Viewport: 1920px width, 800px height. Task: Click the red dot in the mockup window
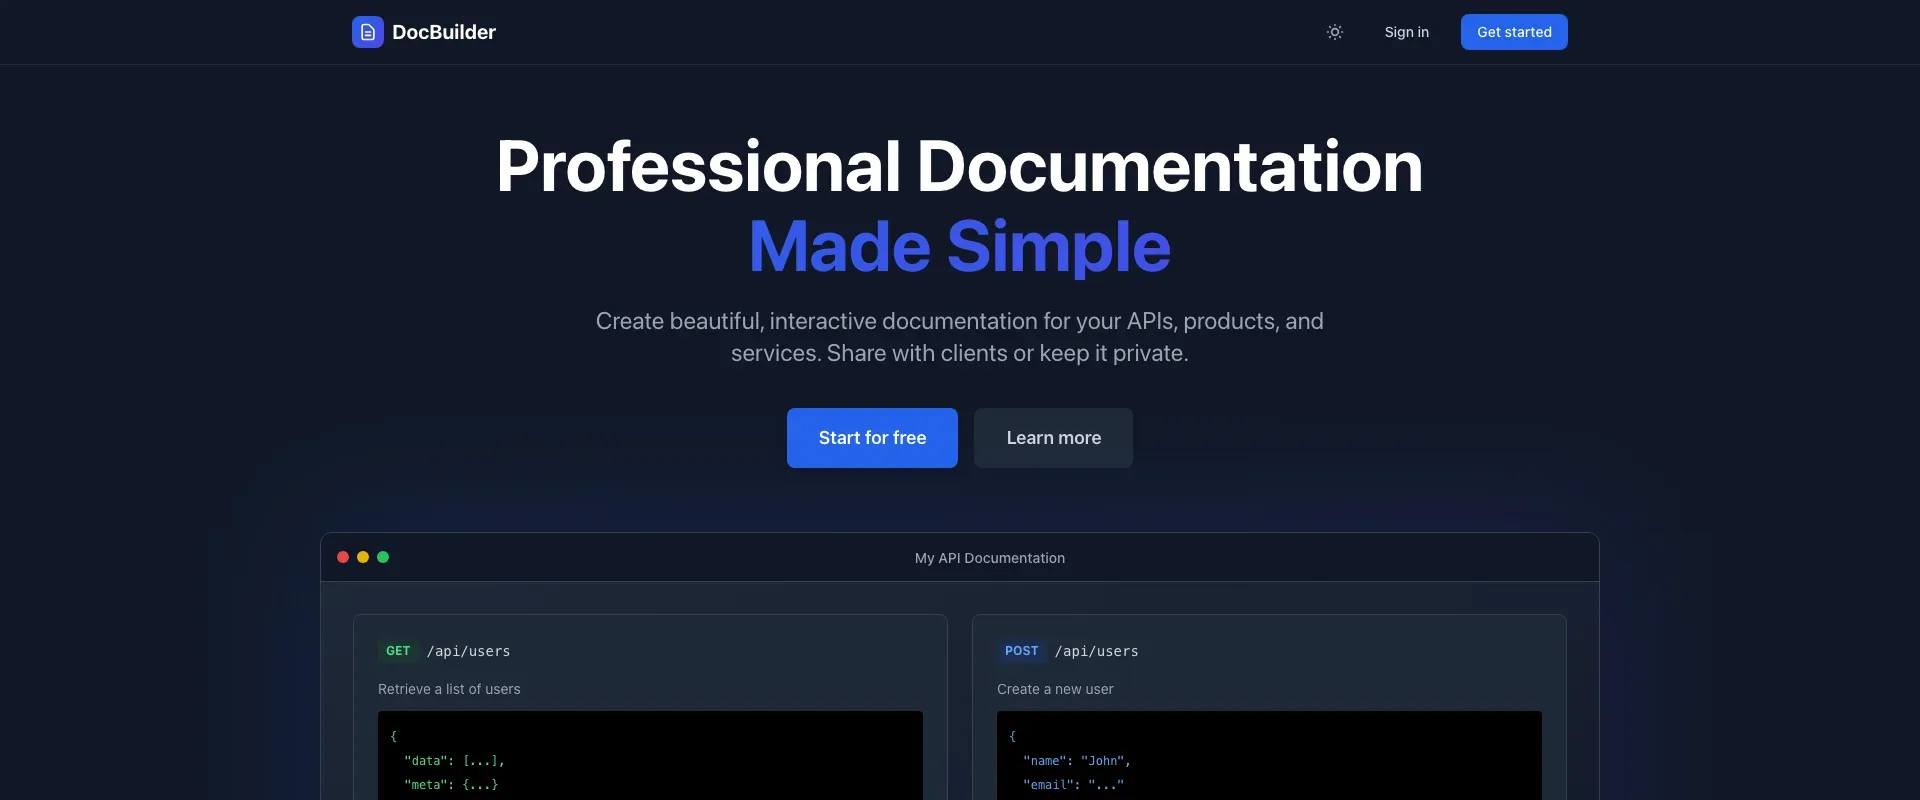click(x=343, y=557)
